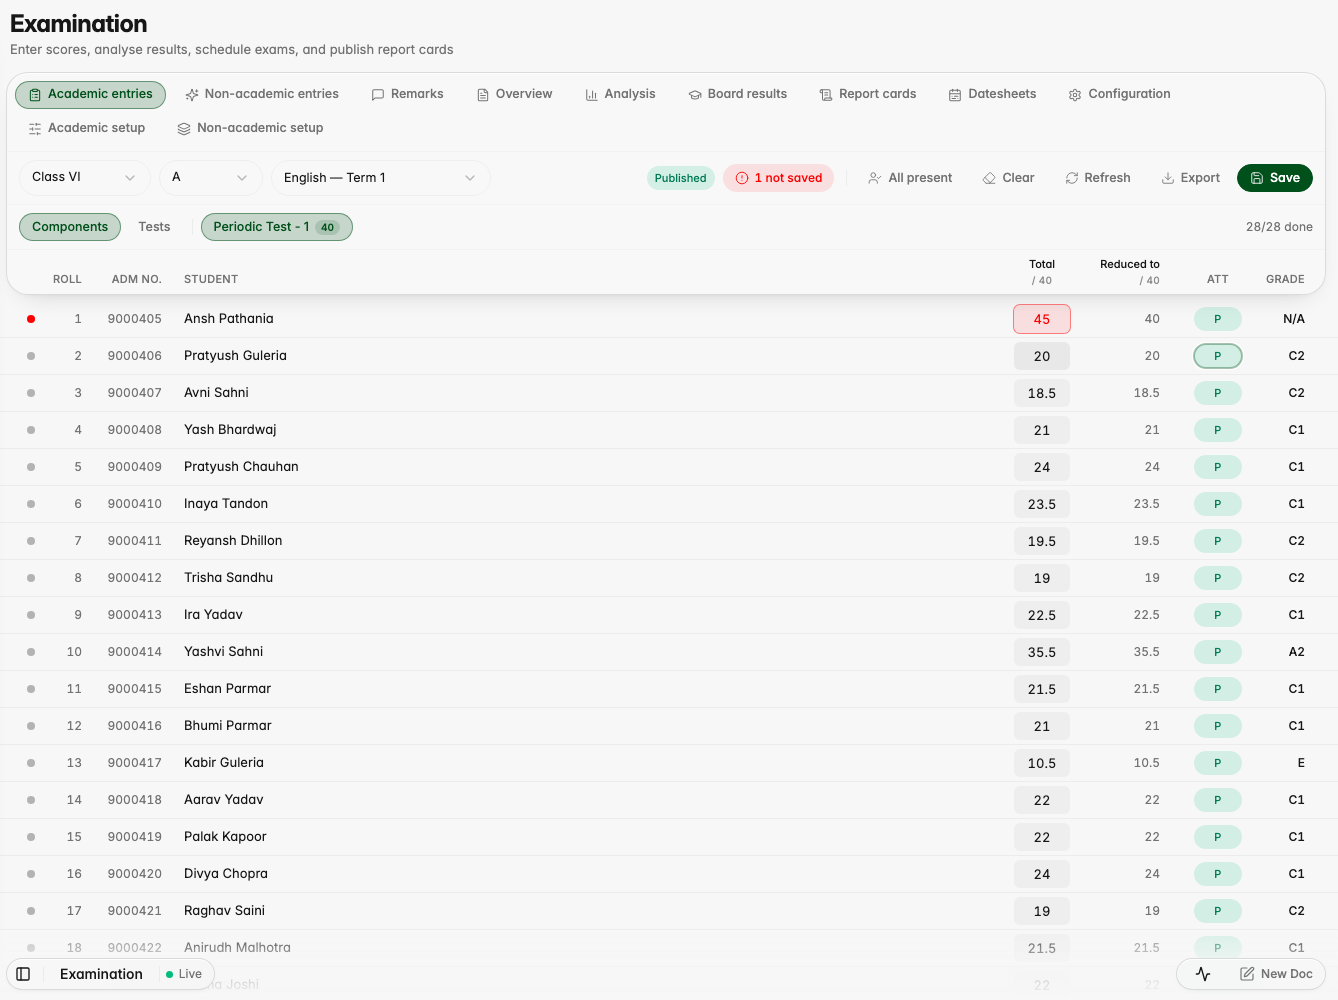Refresh the entries list
1338x1000 pixels.
click(1097, 178)
